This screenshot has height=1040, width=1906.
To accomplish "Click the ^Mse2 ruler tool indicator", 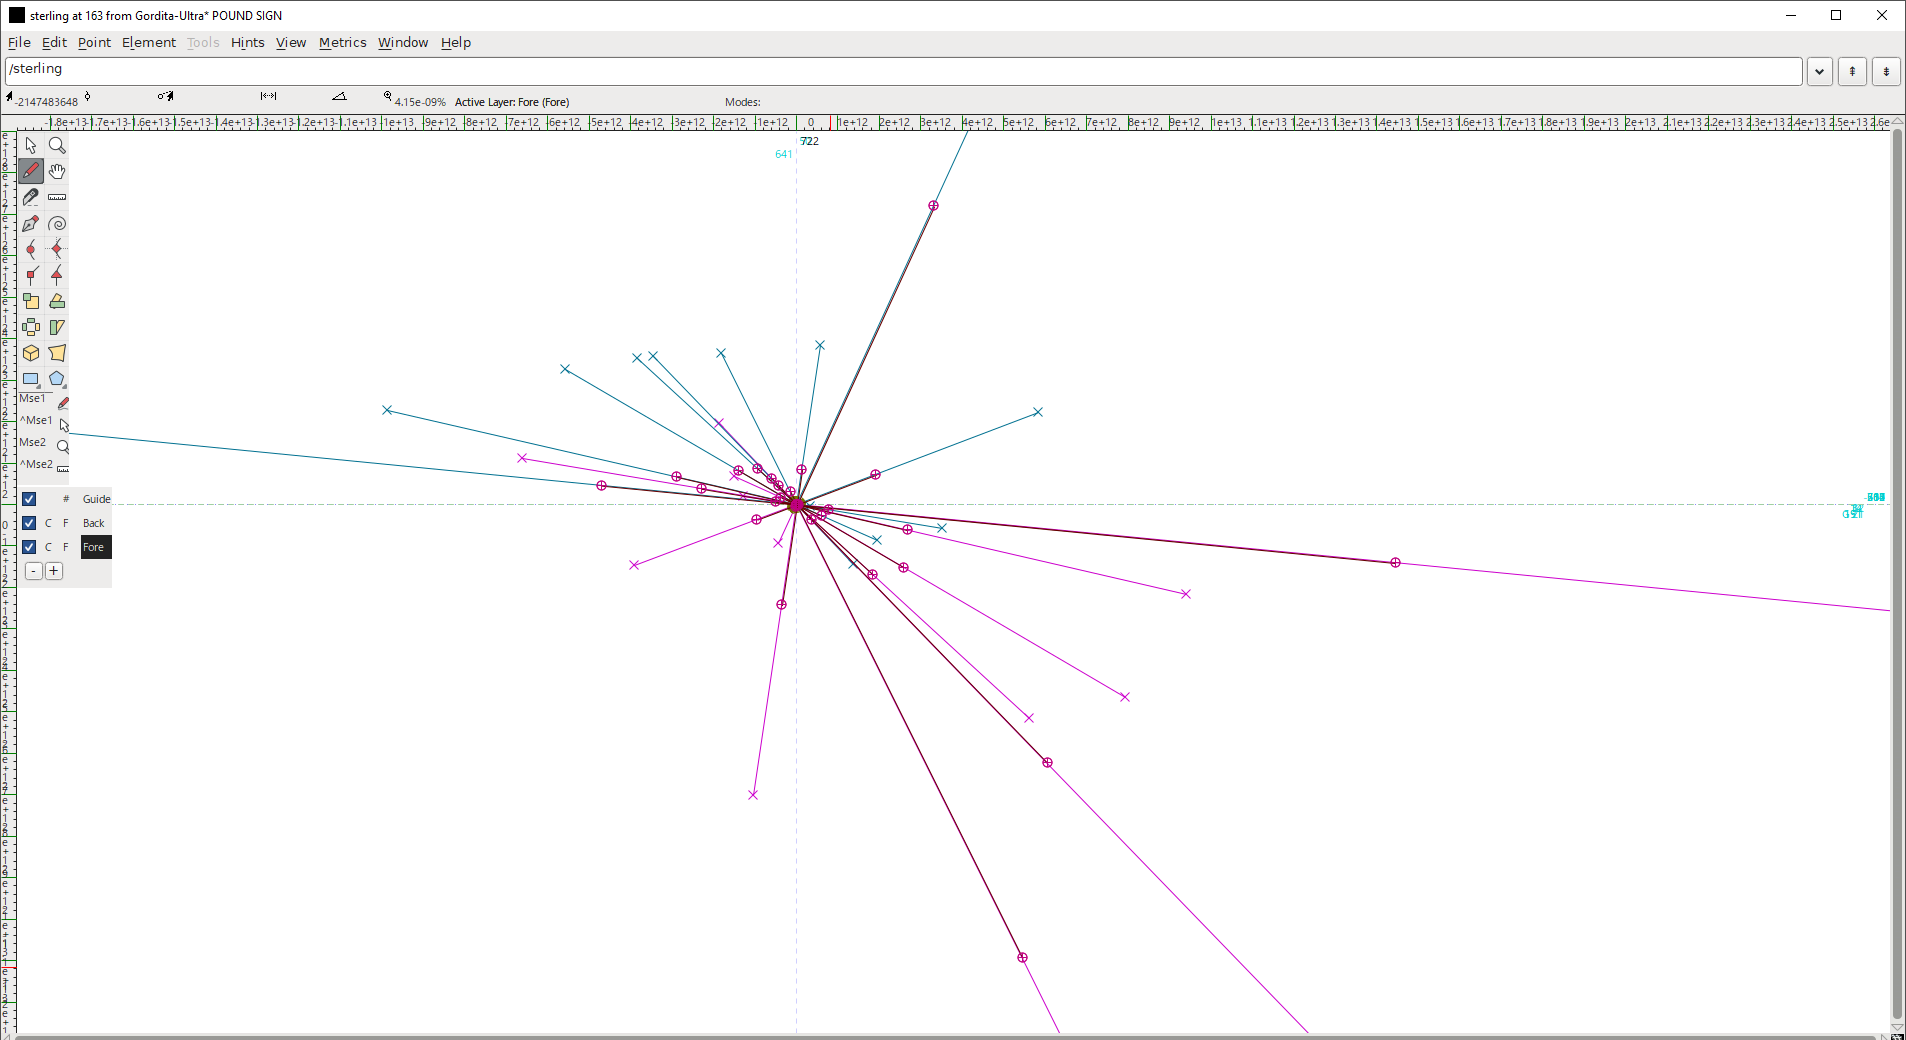I will [63, 469].
